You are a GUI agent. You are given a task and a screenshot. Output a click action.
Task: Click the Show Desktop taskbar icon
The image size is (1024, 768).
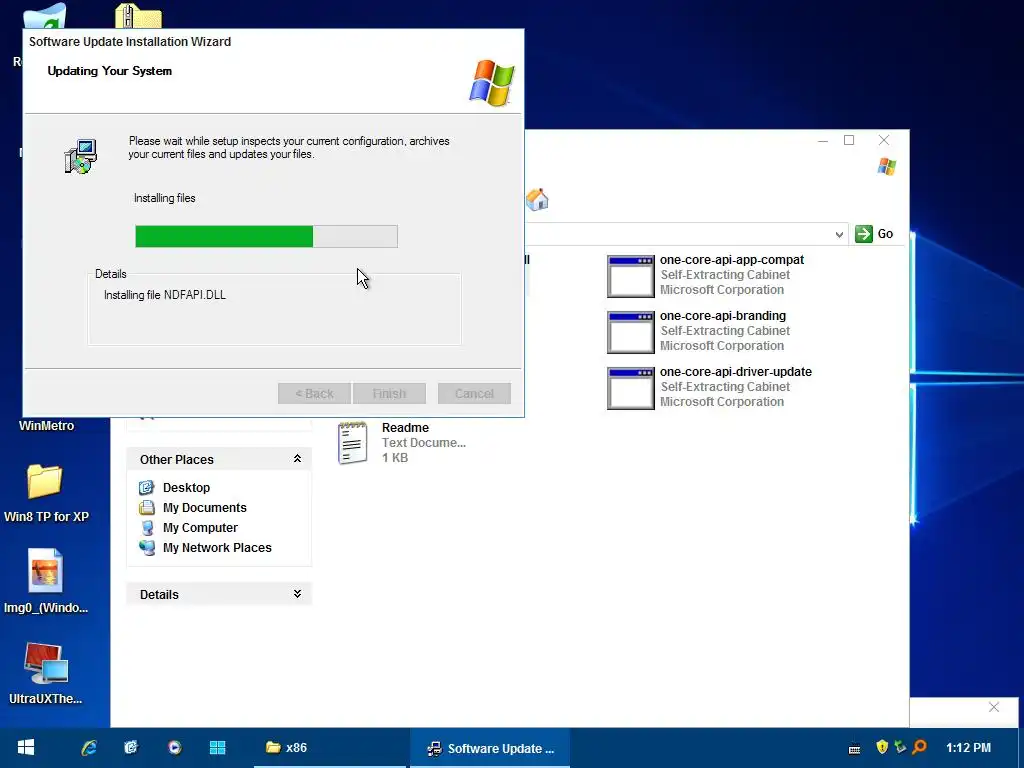pyautogui.click(x=131, y=748)
